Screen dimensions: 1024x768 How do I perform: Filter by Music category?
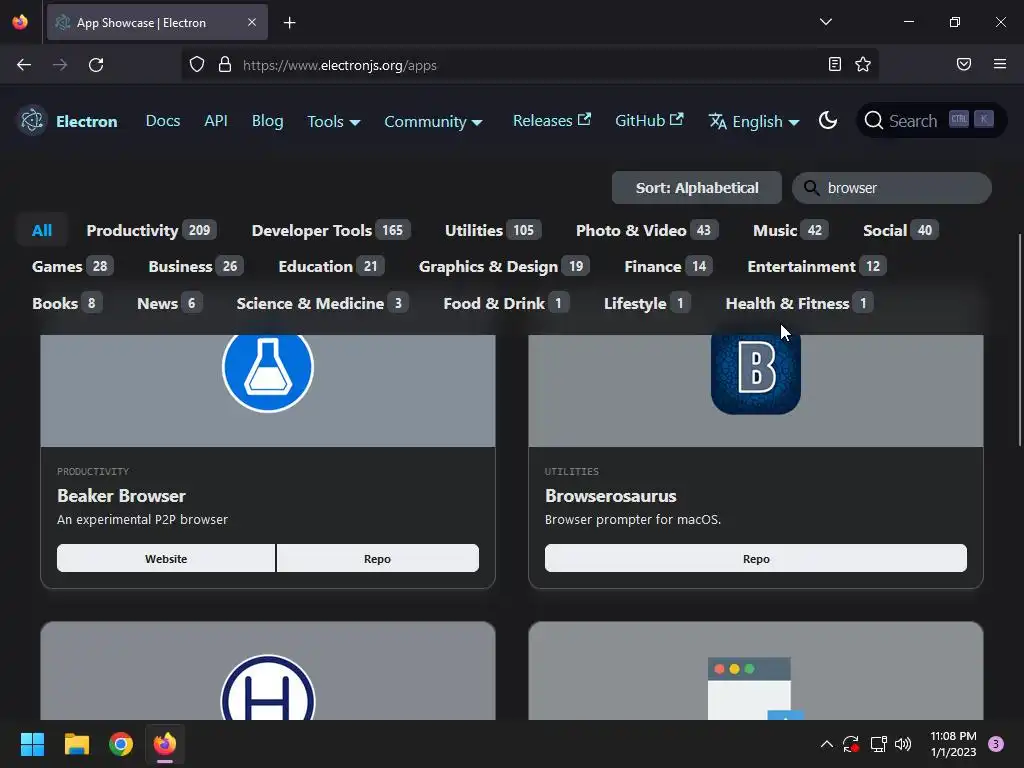coord(790,230)
